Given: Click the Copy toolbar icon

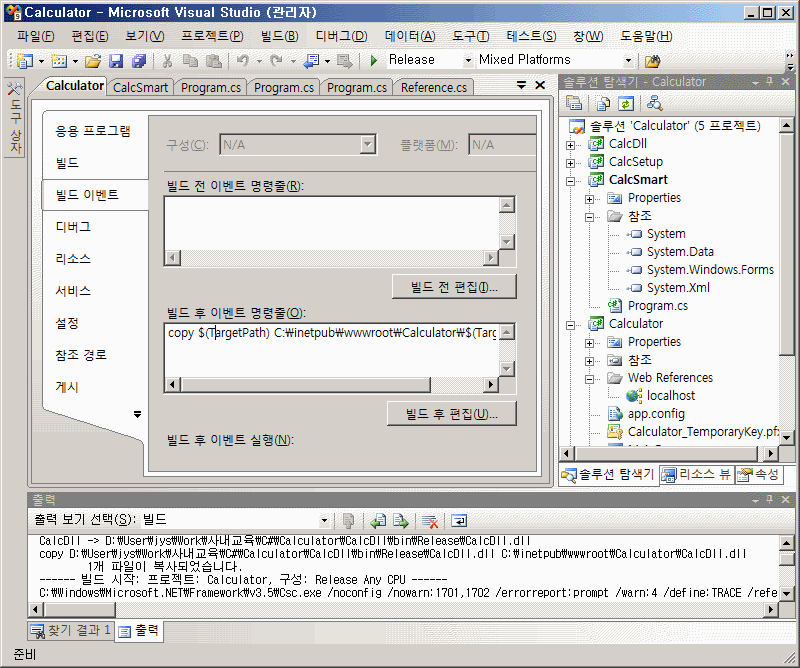Looking at the screenshot, I should tap(190, 61).
